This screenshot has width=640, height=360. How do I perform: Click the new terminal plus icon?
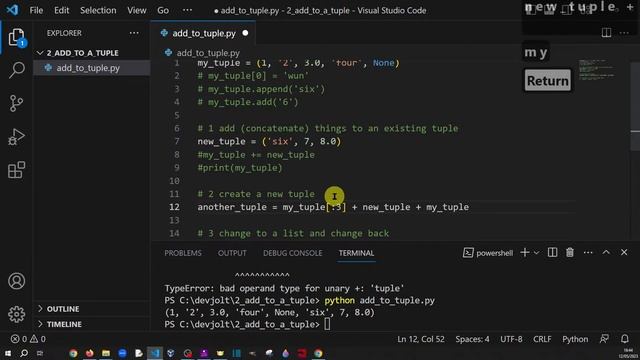click(525, 253)
